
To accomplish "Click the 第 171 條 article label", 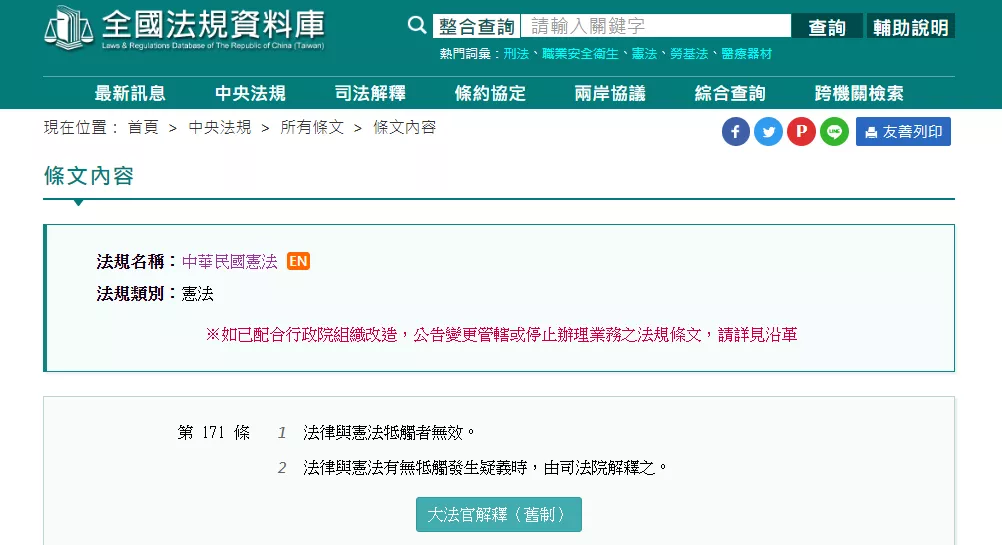I will (213, 433).
